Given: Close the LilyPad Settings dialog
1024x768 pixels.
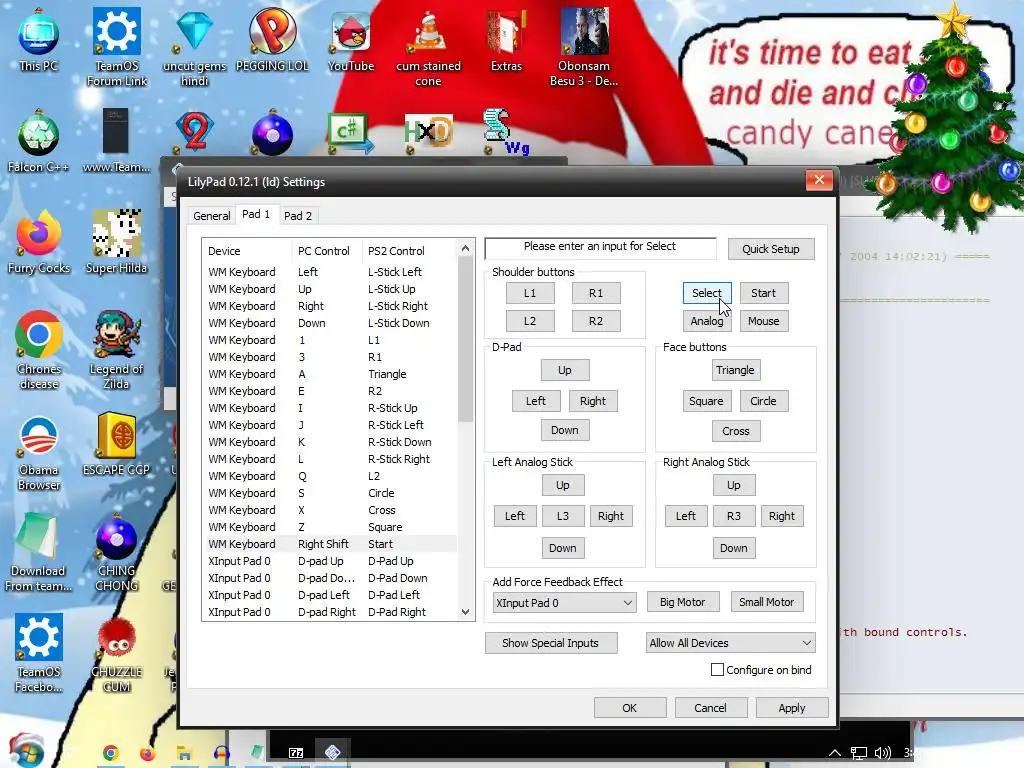Looking at the screenshot, I should [819, 180].
